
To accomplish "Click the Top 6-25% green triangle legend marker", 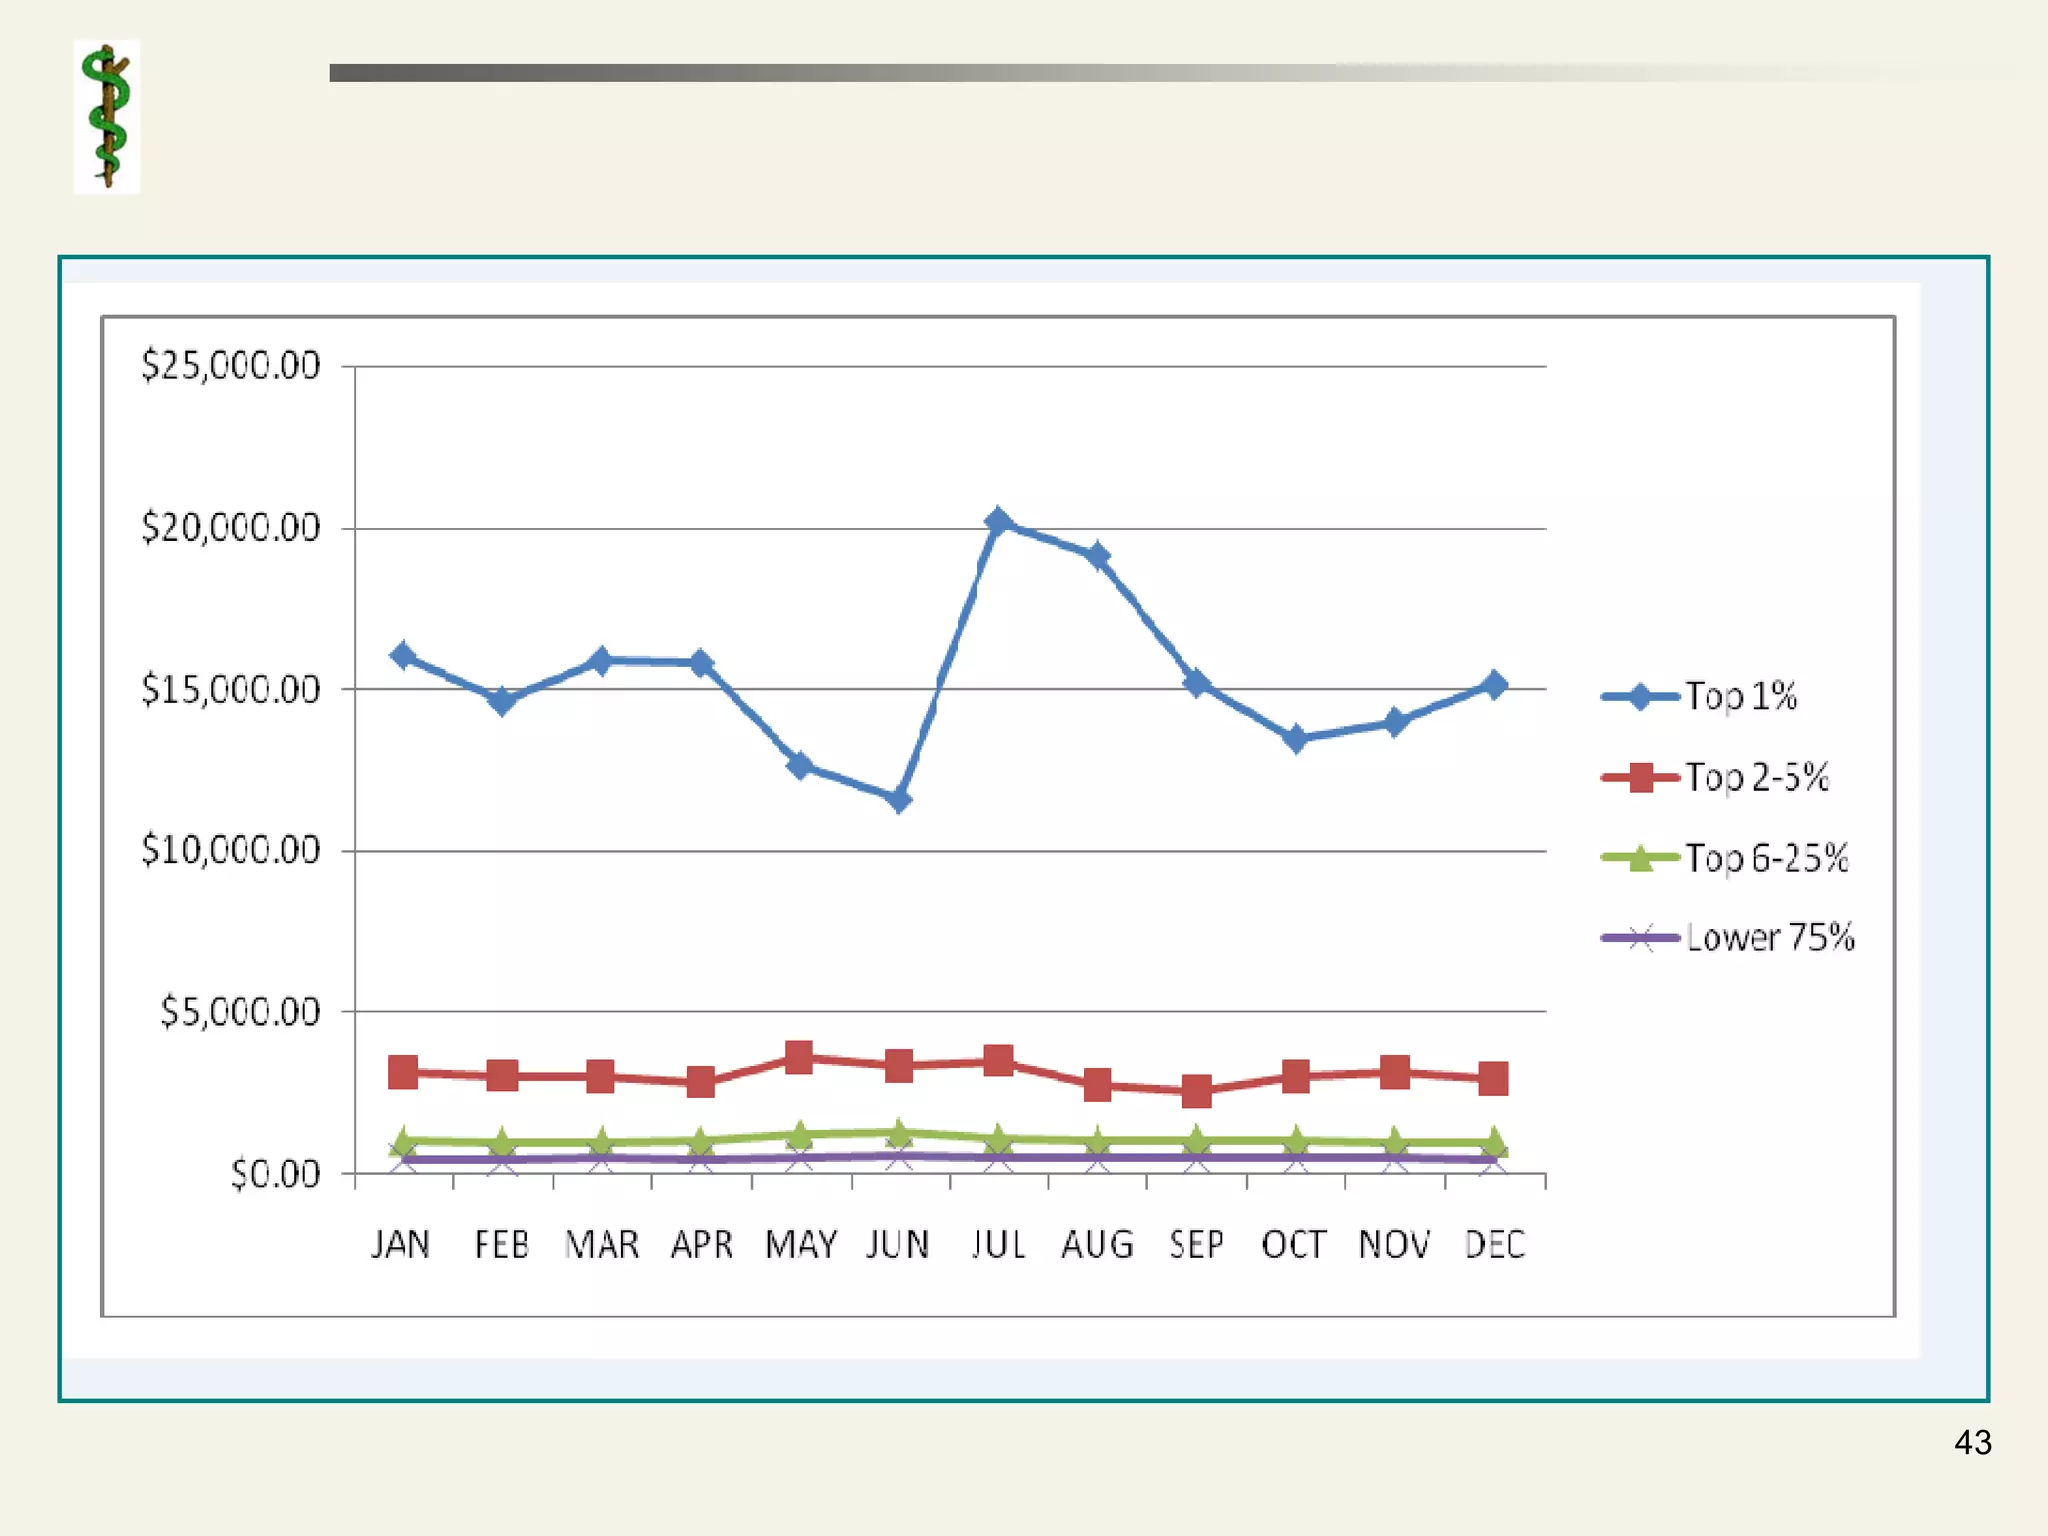I will point(1640,858).
